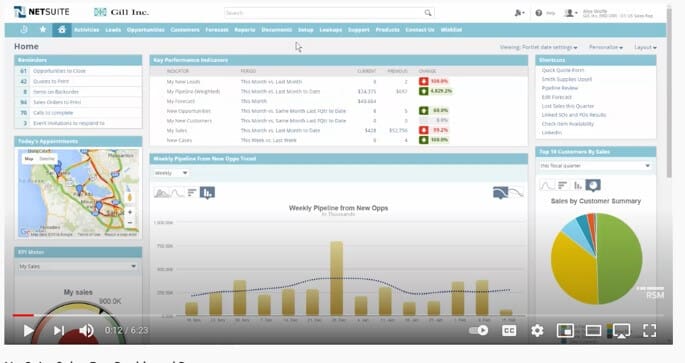Open the Contact Us menu
Screen dimensions: 685x363
click(x=420, y=30)
